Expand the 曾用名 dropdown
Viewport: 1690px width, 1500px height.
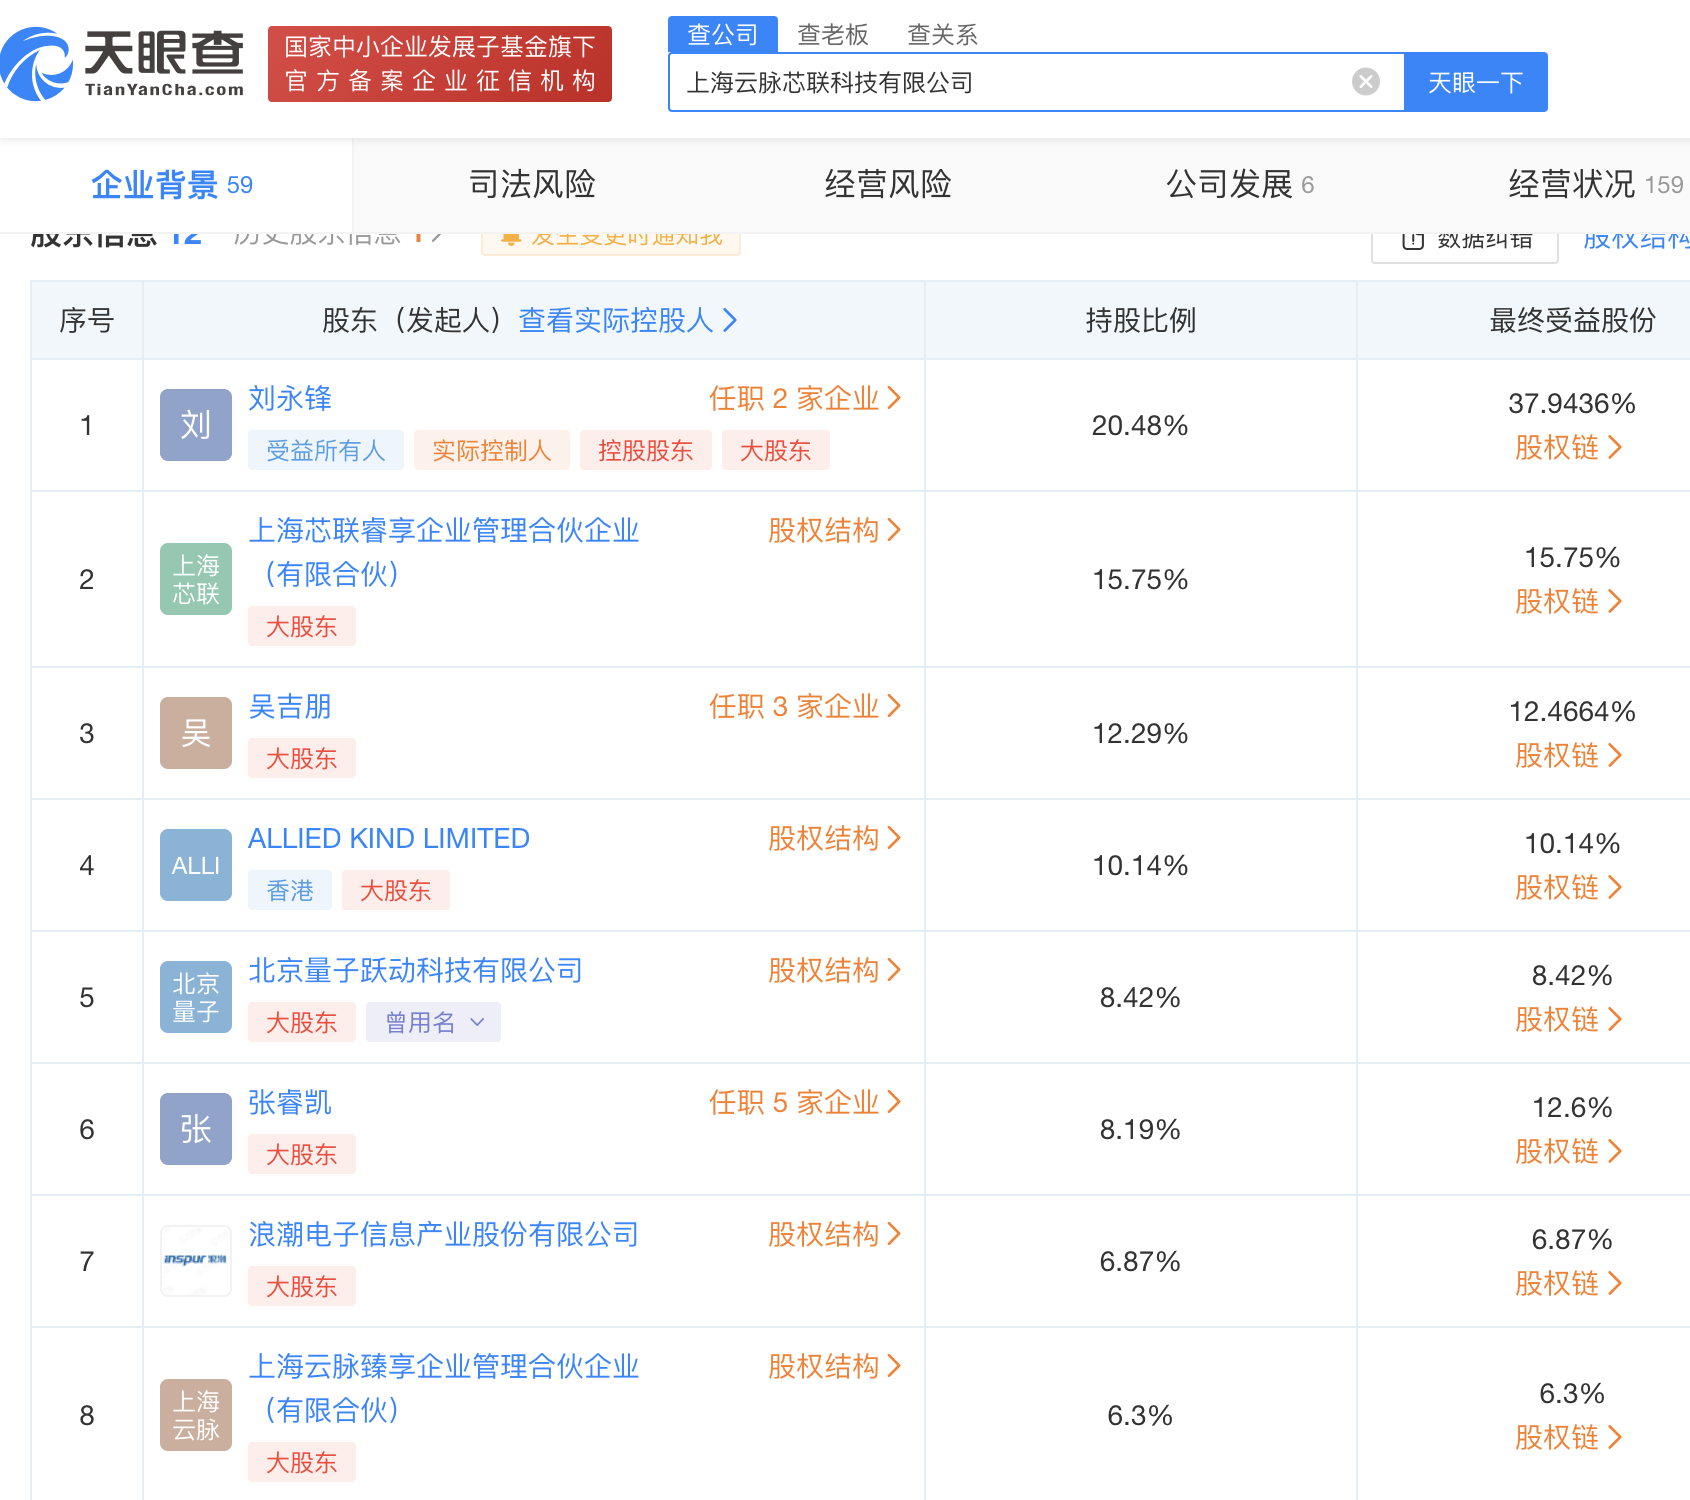pos(433,1022)
